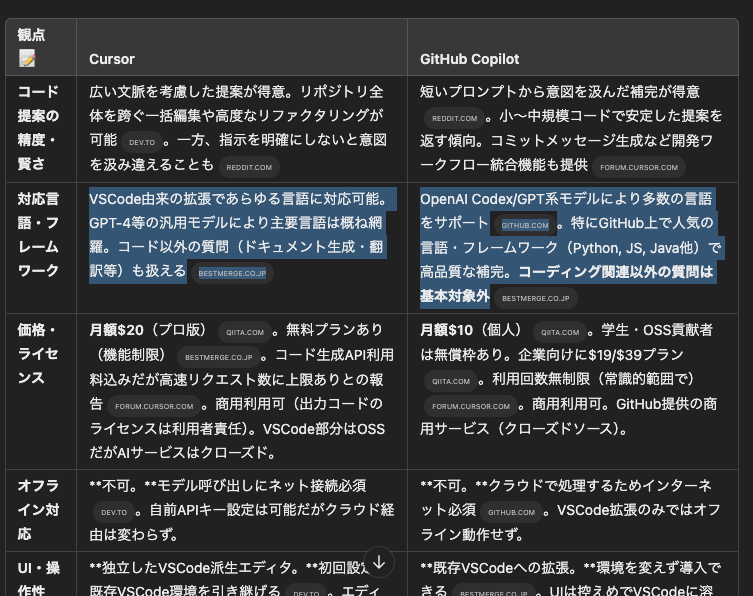Click text OpenAI Codex/GPT系モデルにより多数の言語
The width and height of the screenshot is (753, 596).
[x=566, y=199]
